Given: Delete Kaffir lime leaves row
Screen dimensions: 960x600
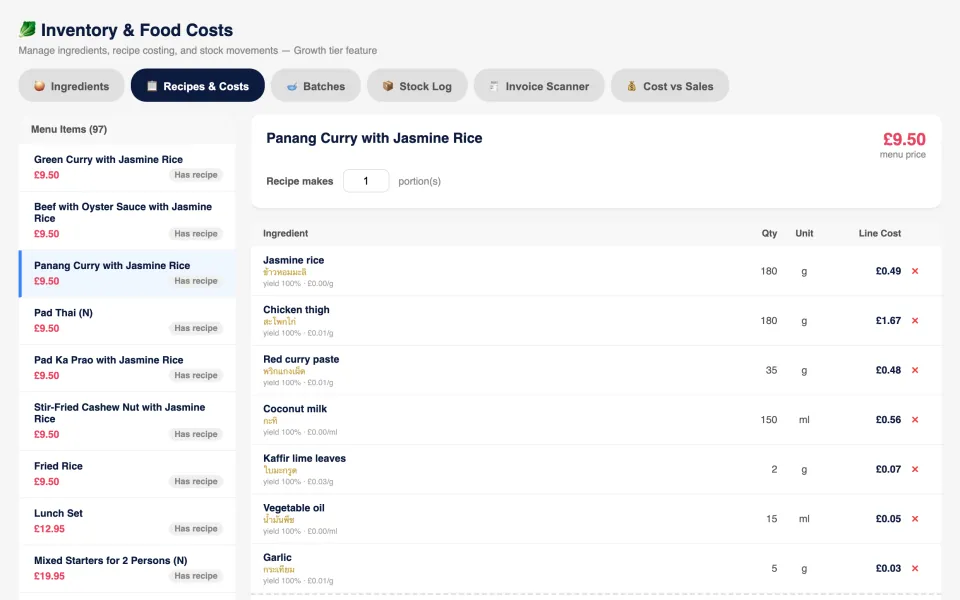Looking at the screenshot, I should pos(915,470).
